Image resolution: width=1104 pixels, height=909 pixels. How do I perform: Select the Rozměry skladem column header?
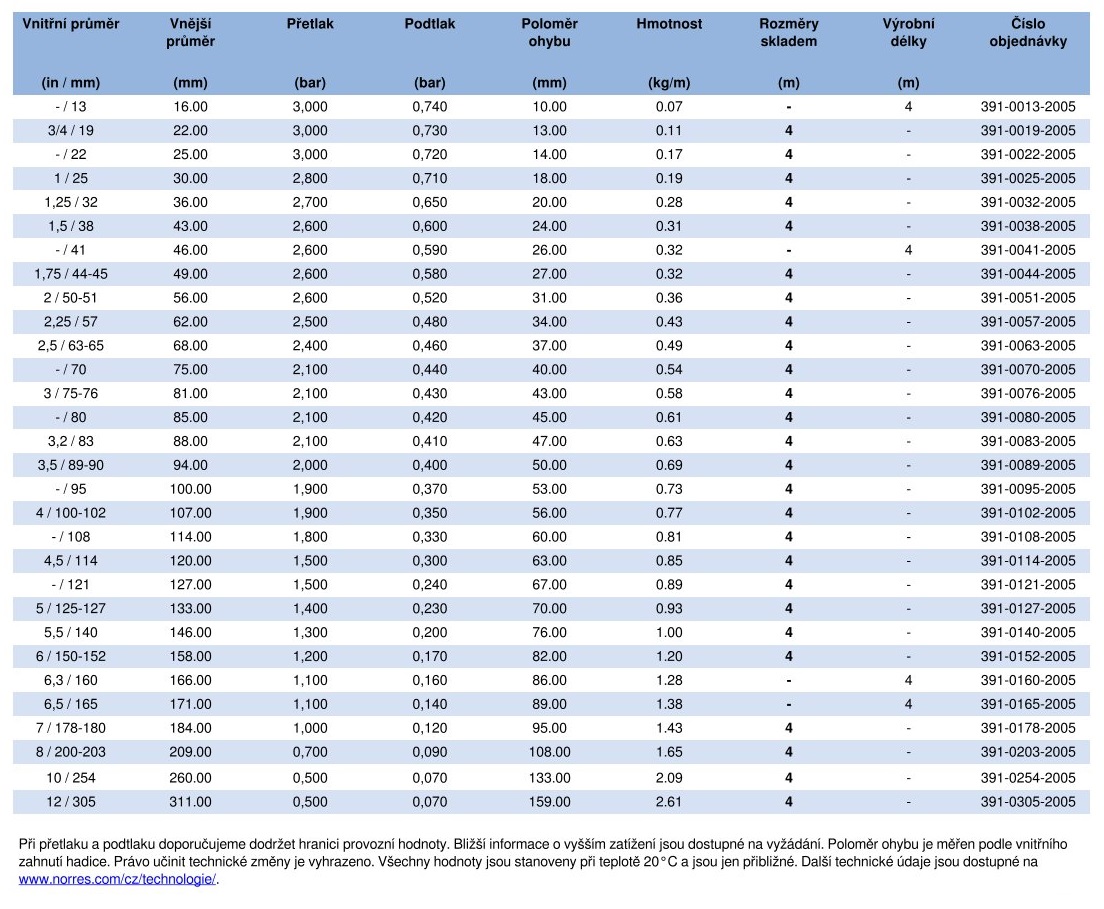tap(788, 32)
